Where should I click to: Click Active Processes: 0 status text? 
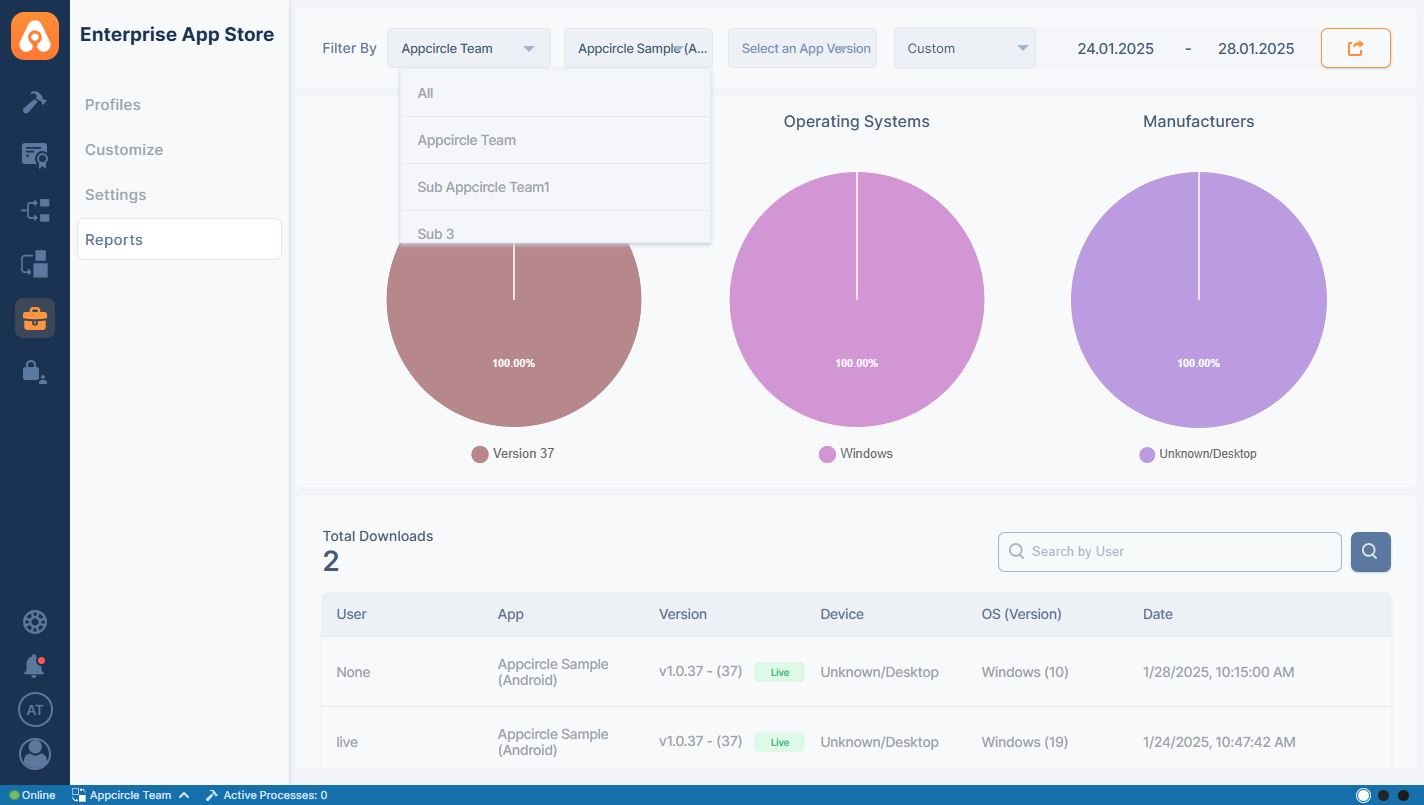click(275, 795)
